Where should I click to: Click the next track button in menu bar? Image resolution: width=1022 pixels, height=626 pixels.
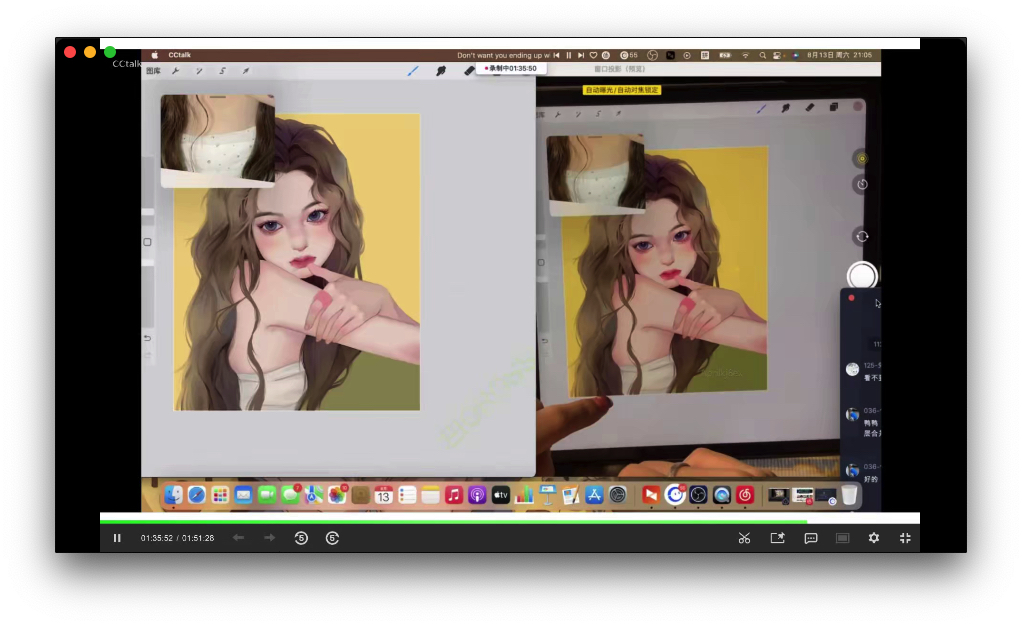581,55
